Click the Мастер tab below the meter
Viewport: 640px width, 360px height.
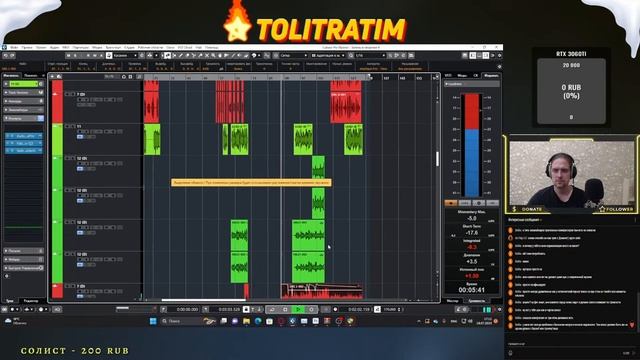click(452, 301)
